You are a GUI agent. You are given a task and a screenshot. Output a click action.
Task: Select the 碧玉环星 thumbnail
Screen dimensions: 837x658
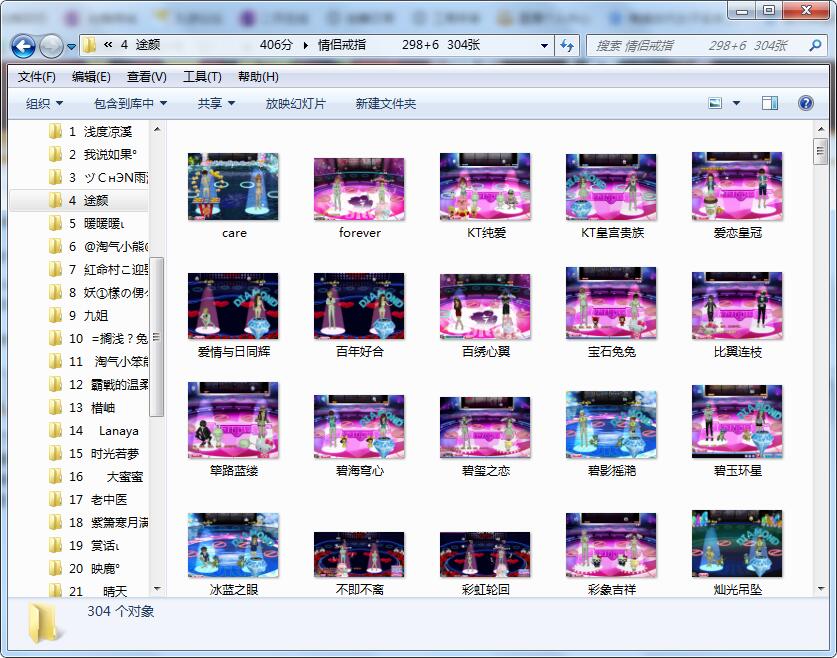(x=737, y=422)
